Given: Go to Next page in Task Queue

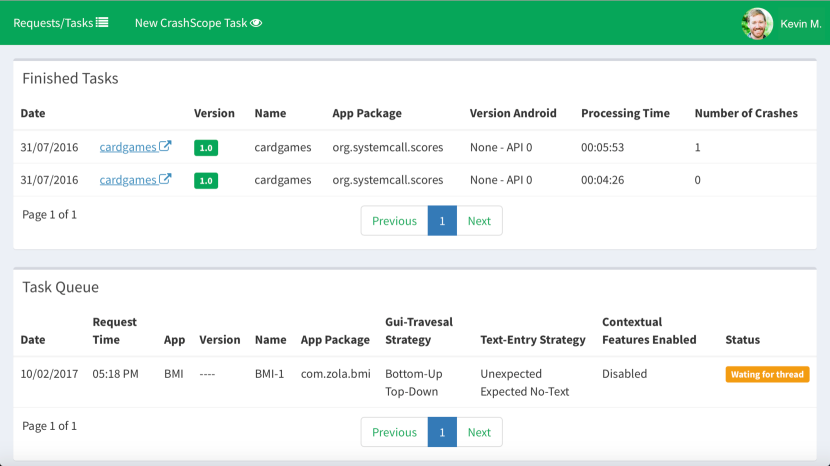Looking at the screenshot, I should point(479,432).
